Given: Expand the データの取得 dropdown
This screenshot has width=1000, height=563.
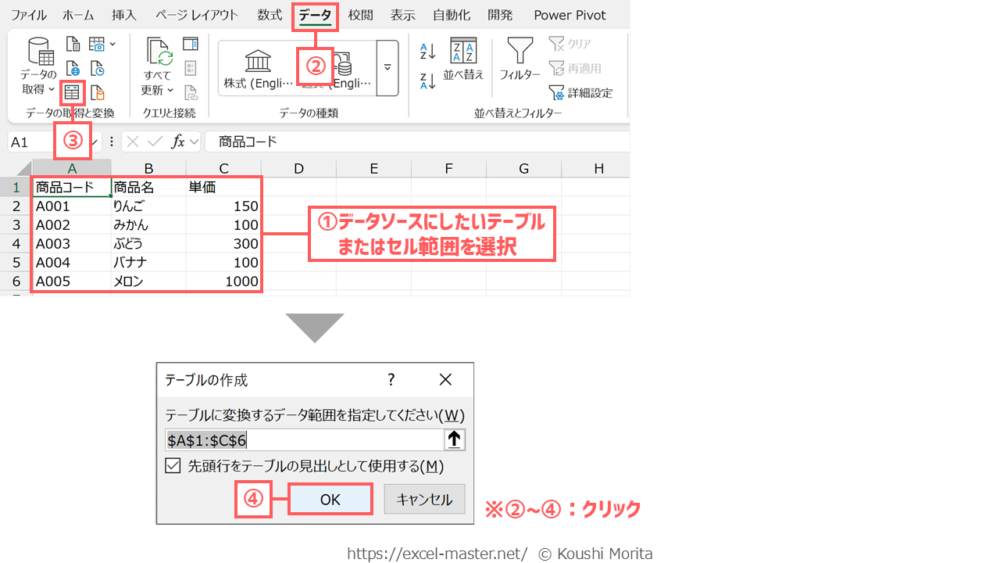Looking at the screenshot, I should (x=40, y=90).
